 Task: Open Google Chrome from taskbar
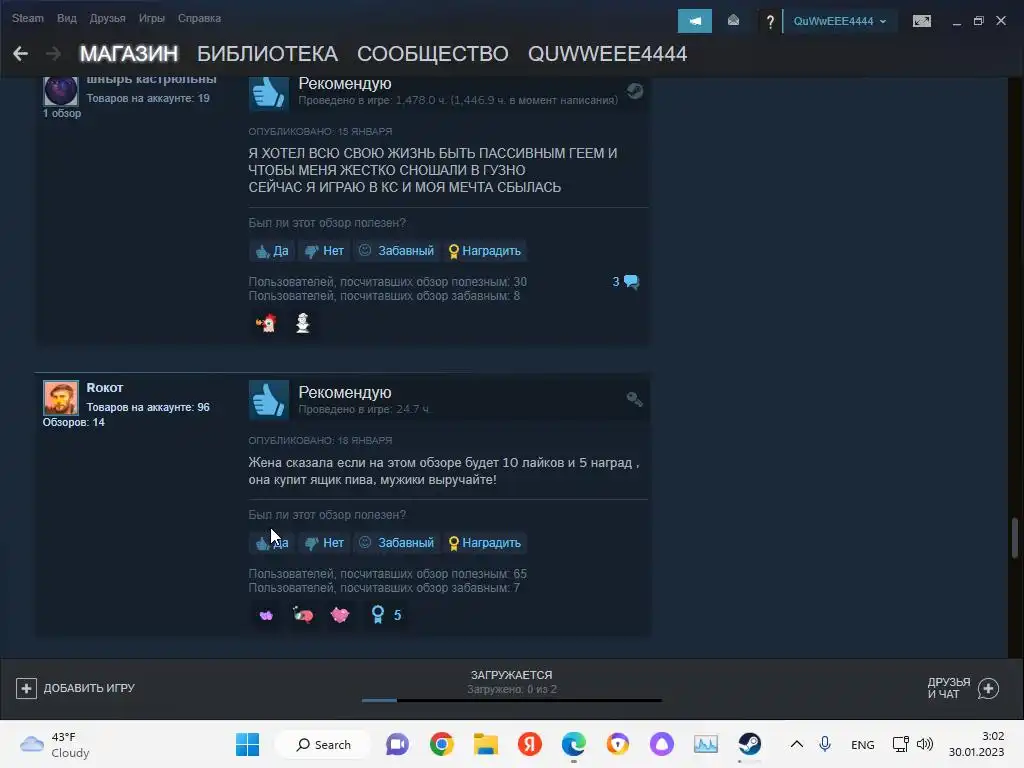(x=441, y=744)
